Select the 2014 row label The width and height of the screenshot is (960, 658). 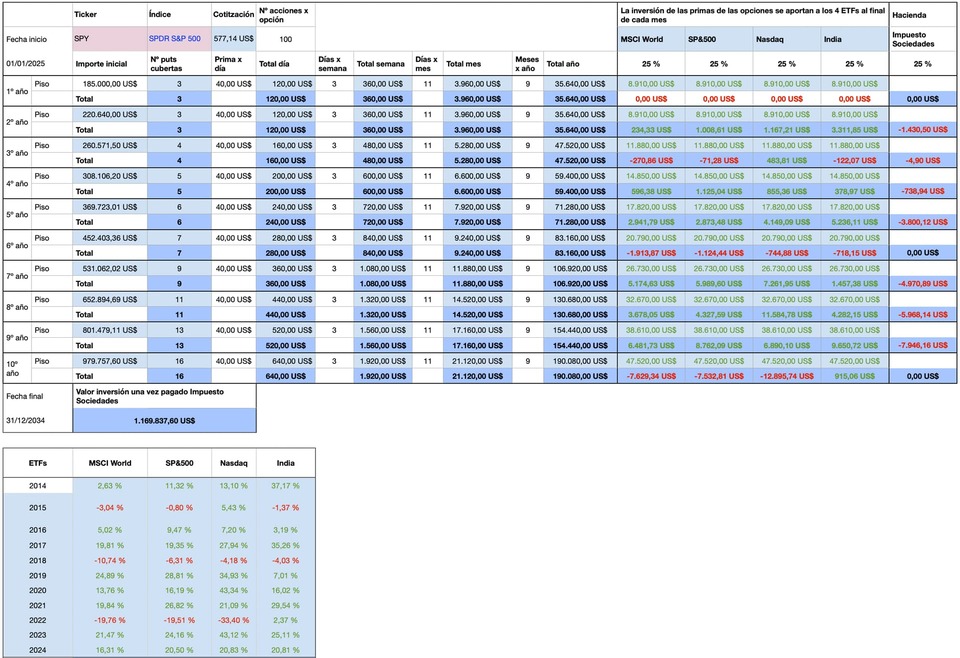pos(37,486)
